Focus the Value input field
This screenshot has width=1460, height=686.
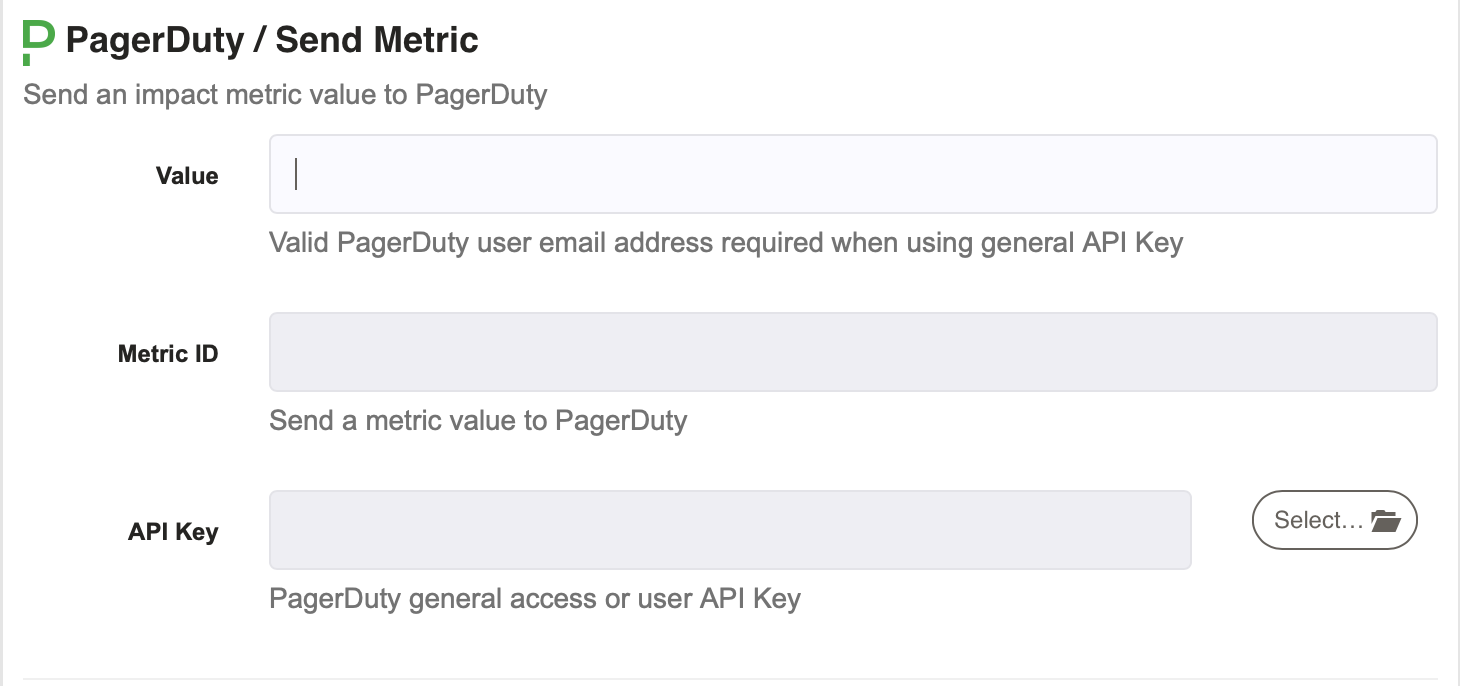coord(853,174)
